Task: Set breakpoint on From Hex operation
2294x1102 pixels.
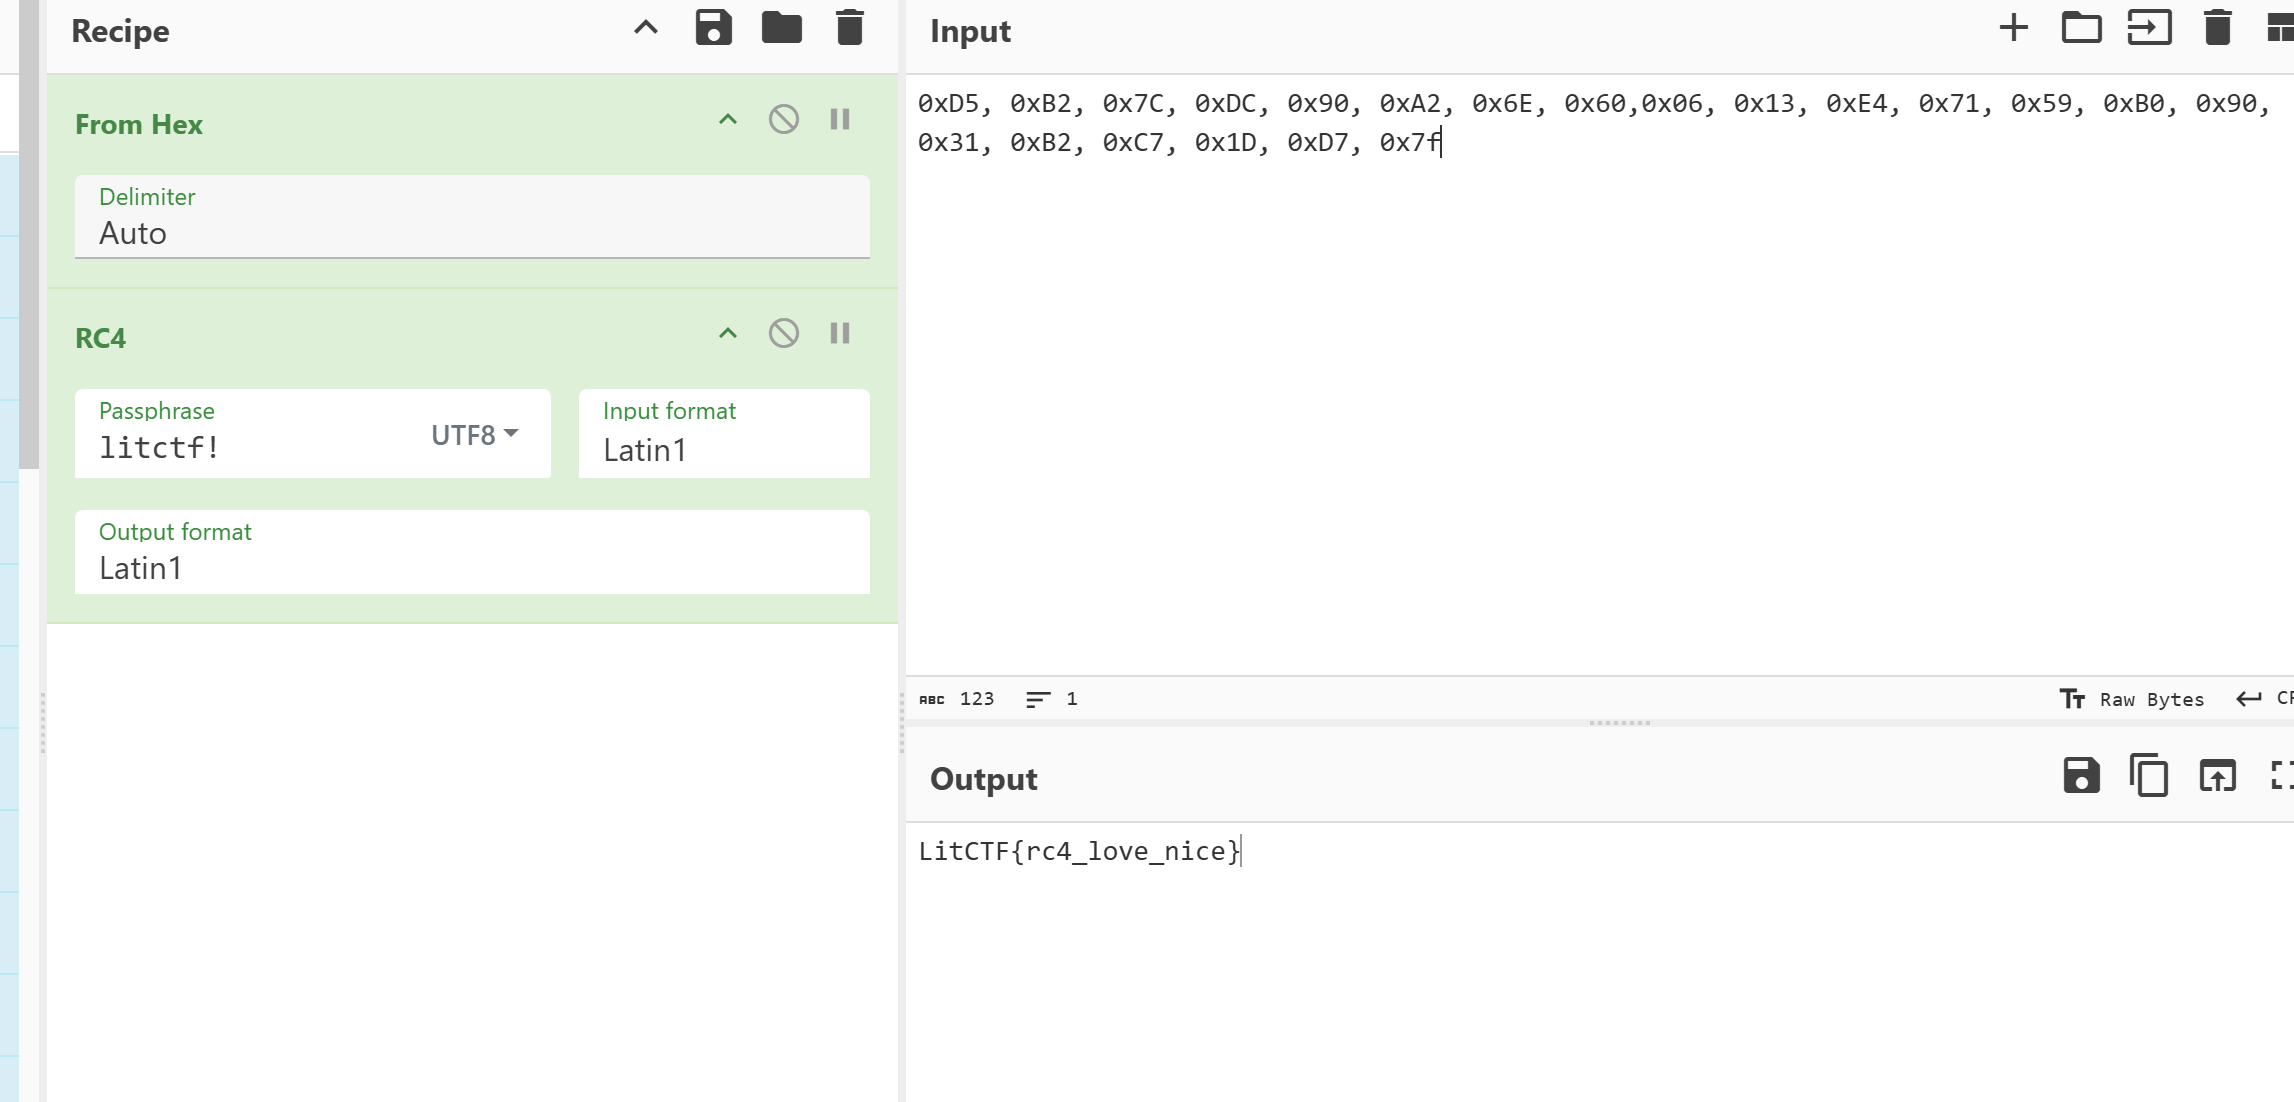Action: click(840, 120)
